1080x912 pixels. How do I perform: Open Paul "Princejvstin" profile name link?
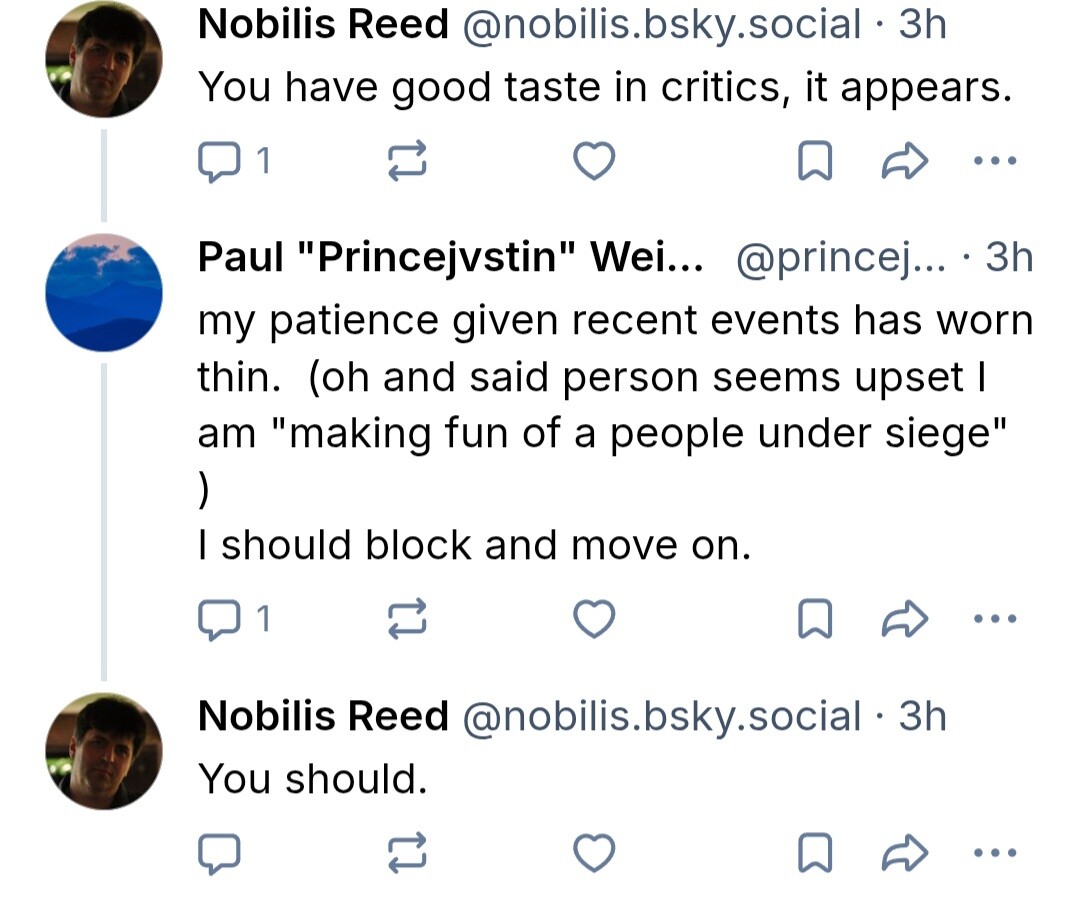pos(450,258)
